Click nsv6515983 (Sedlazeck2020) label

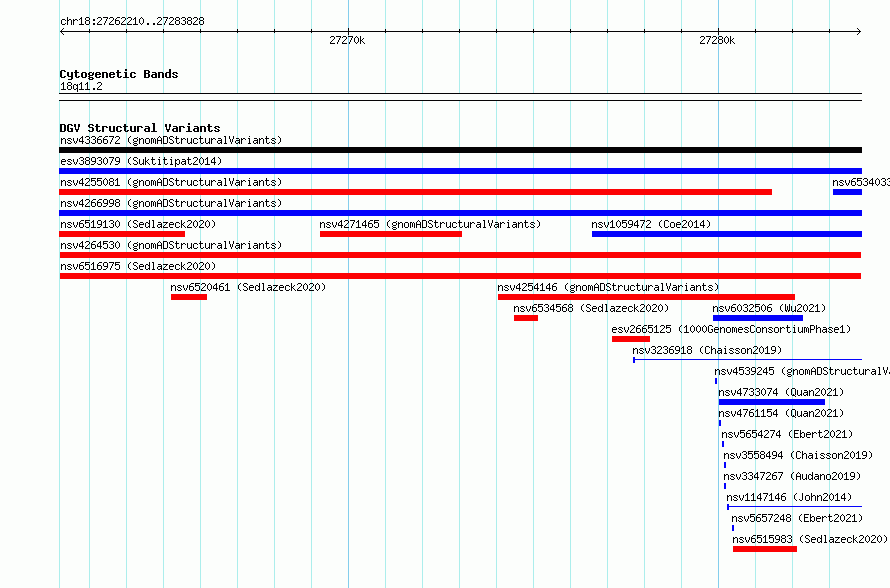click(x=810, y=539)
